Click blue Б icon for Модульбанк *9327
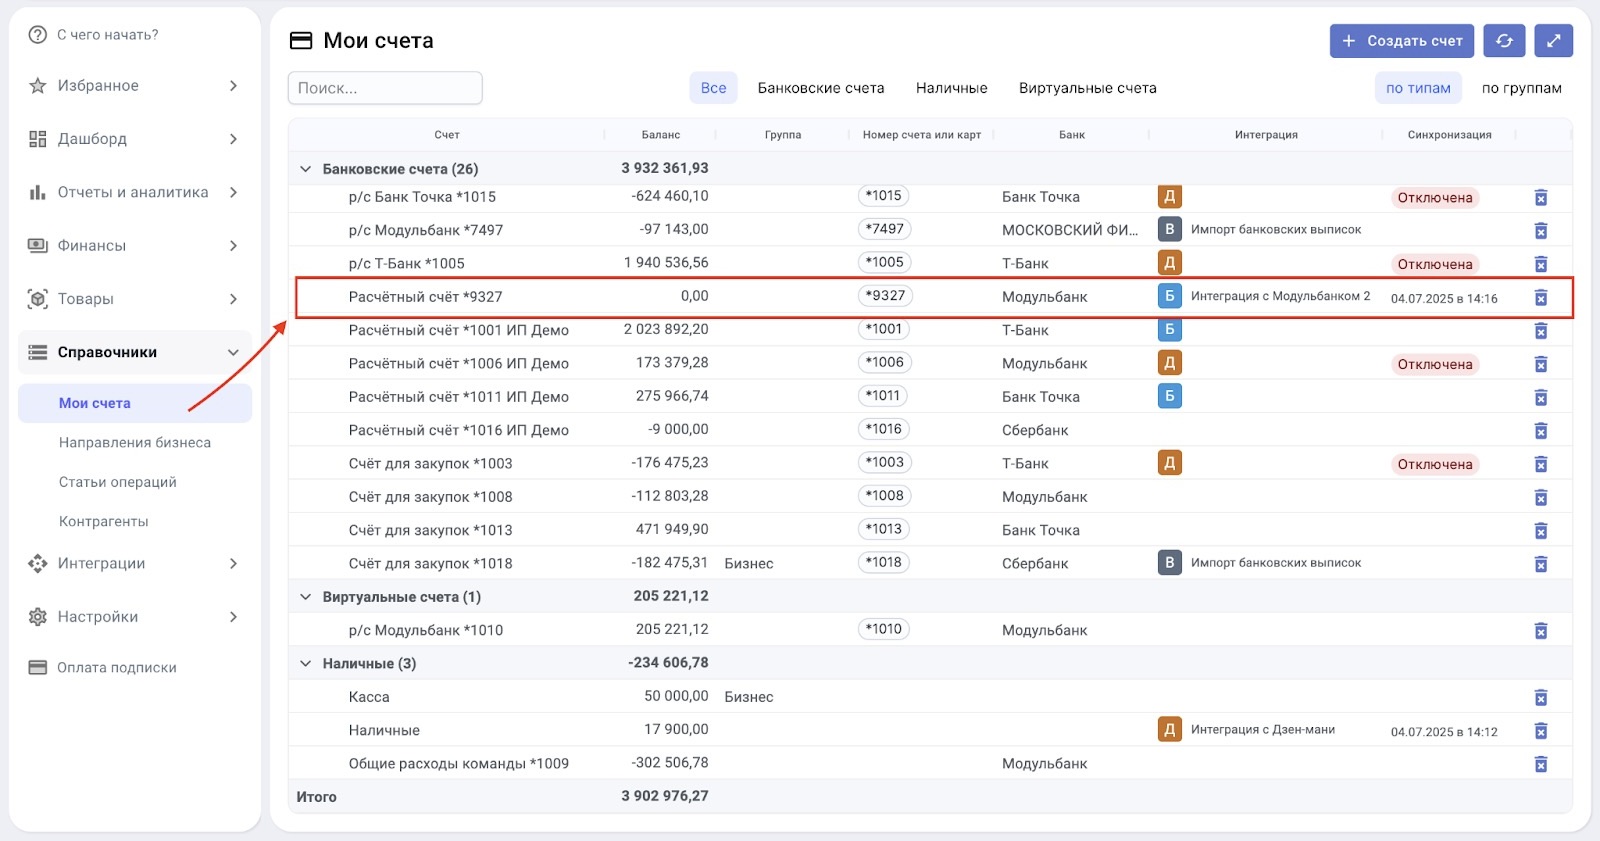This screenshot has height=841, width=1600. tap(1169, 296)
